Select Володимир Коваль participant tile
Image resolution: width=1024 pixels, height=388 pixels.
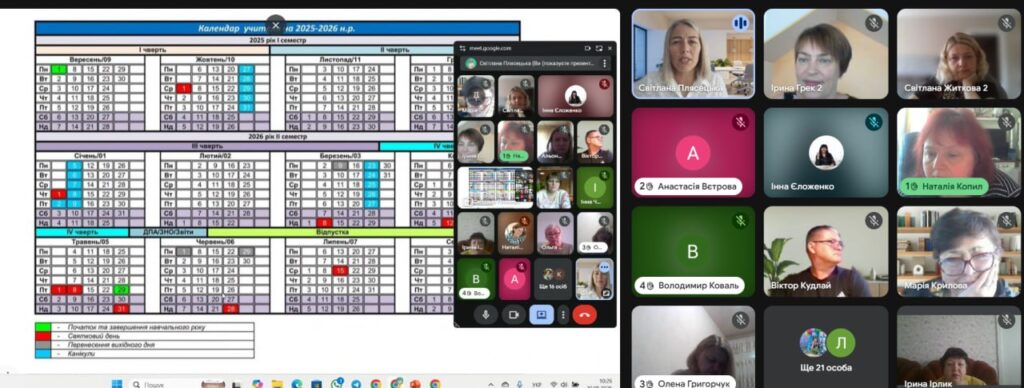click(x=693, y=251)
